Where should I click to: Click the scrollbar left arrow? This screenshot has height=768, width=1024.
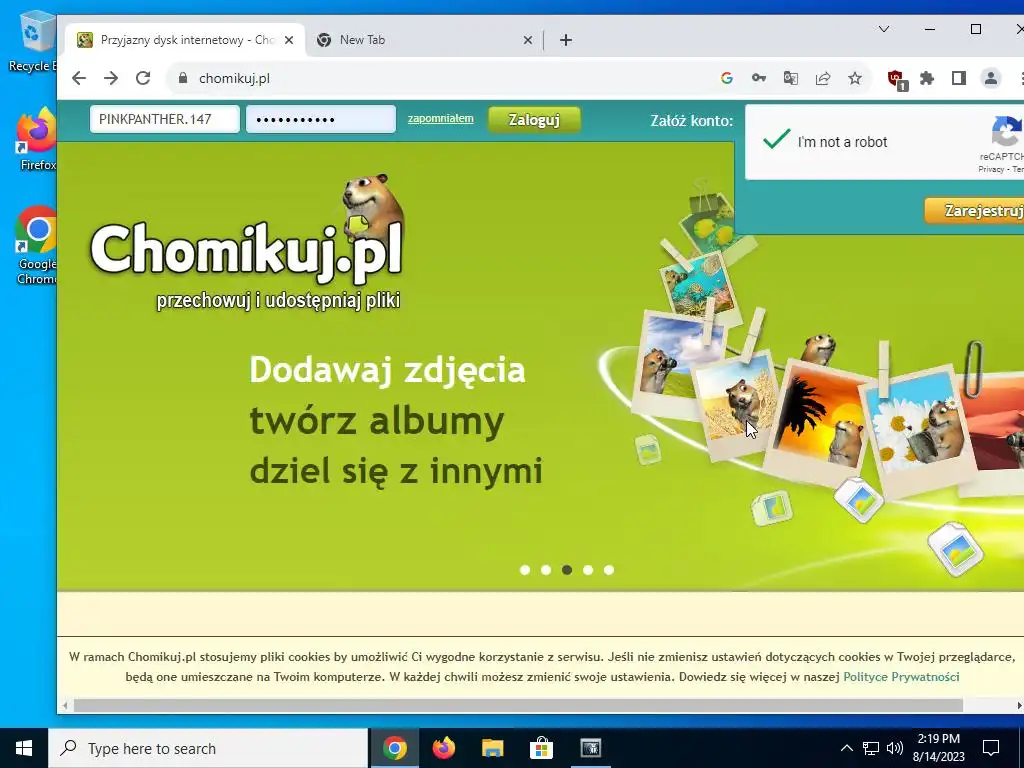click(x=64, y=705)
